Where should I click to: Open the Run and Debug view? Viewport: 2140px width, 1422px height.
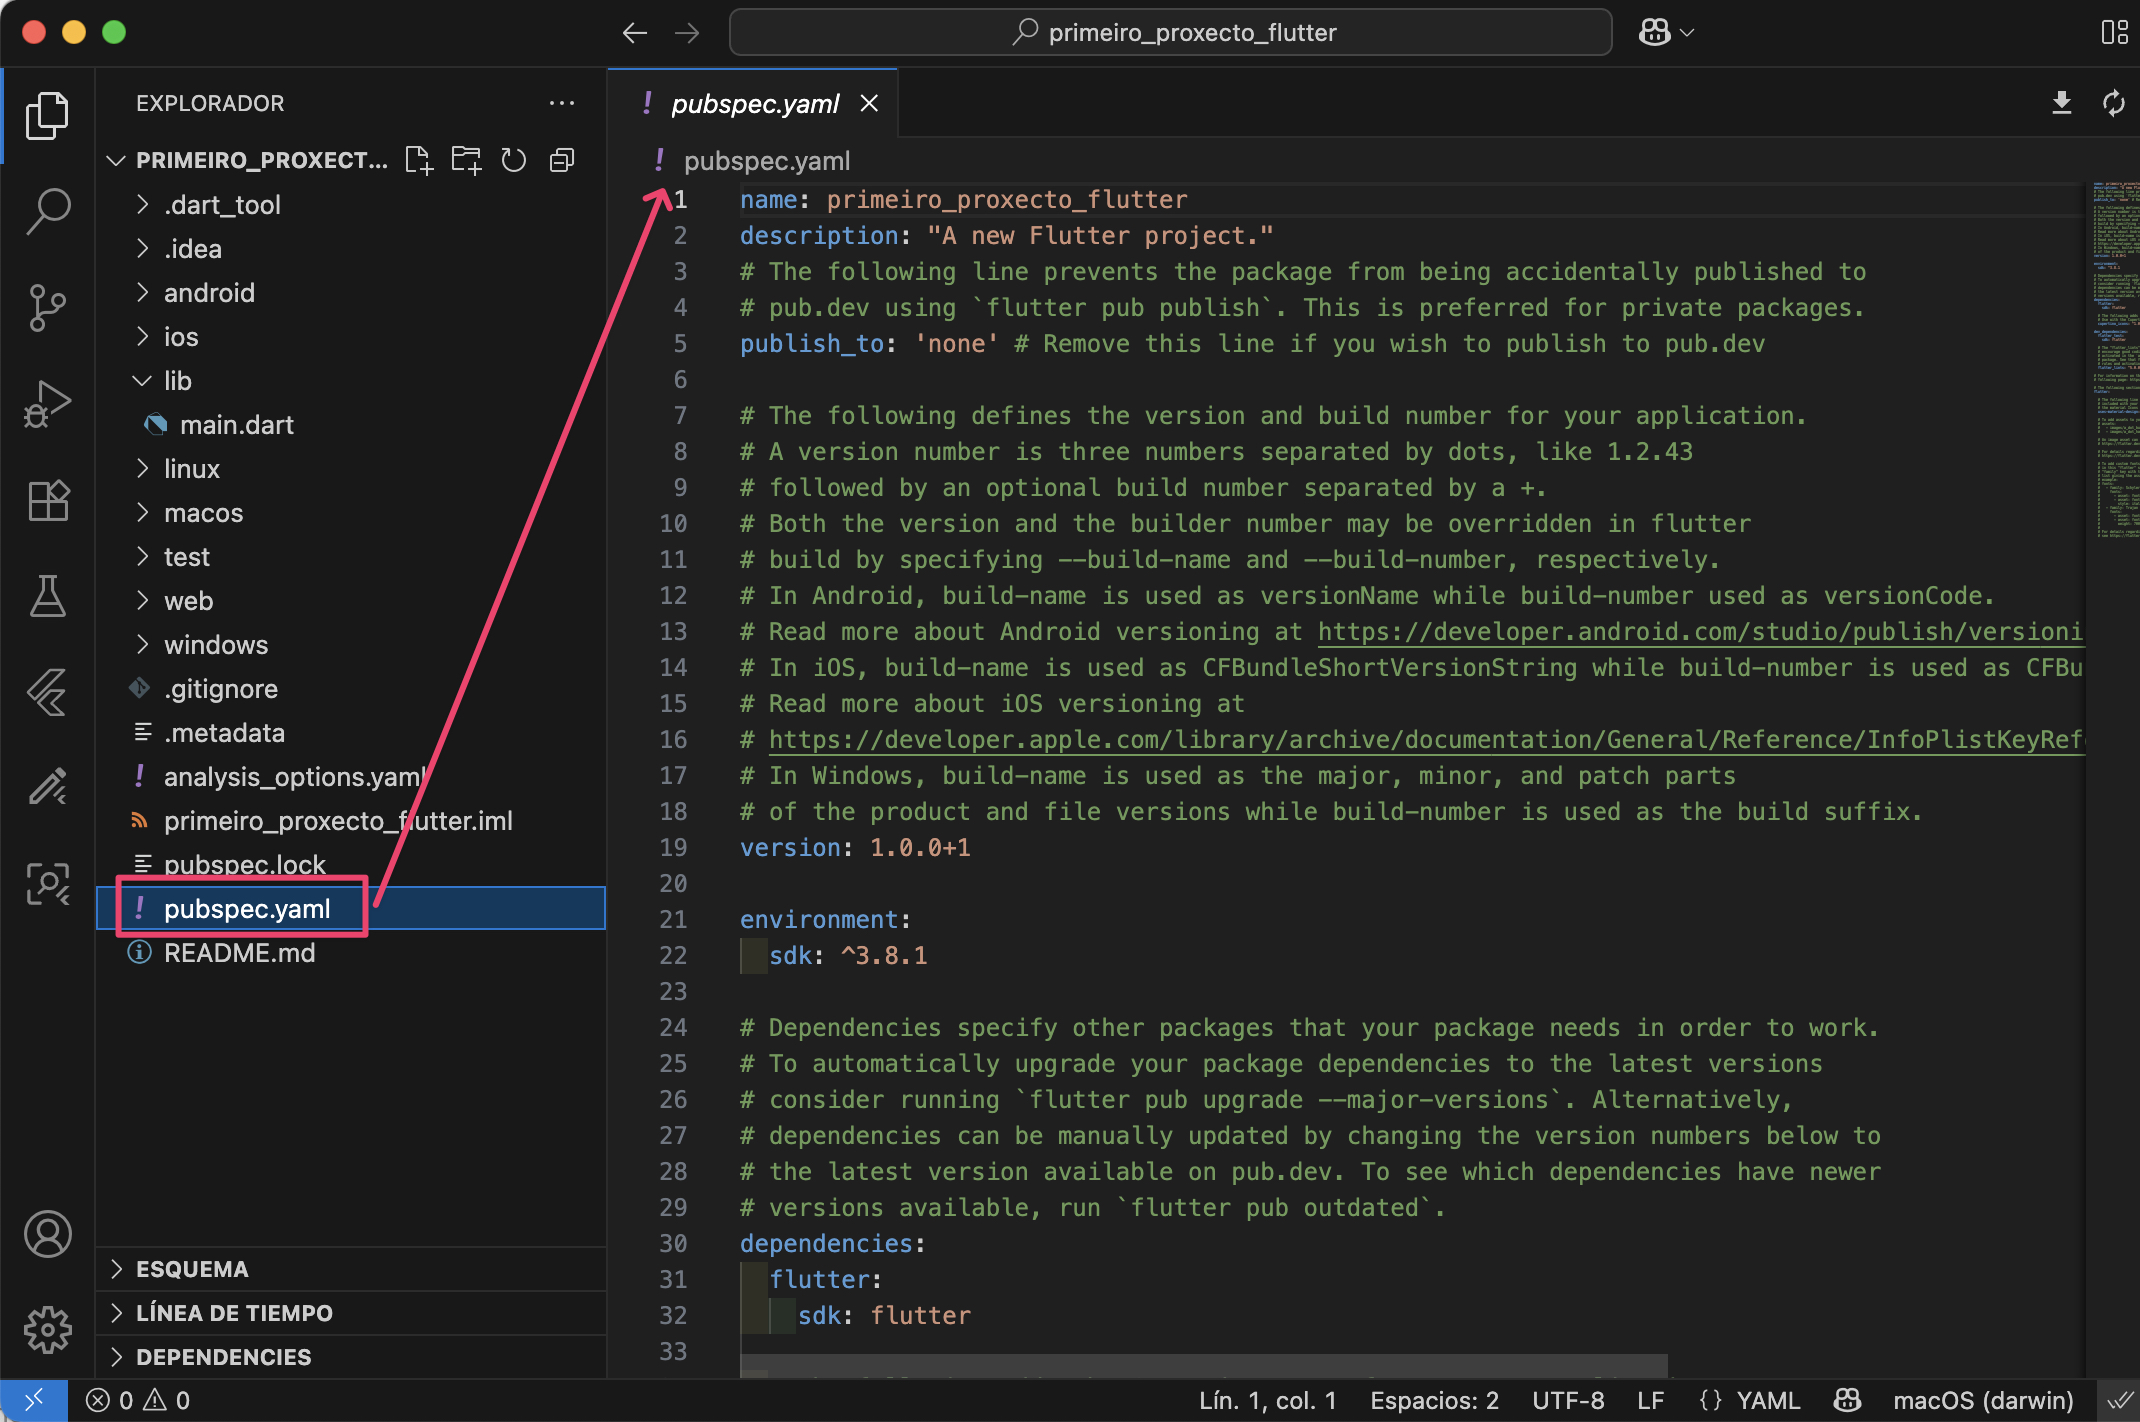click(47, 403)
